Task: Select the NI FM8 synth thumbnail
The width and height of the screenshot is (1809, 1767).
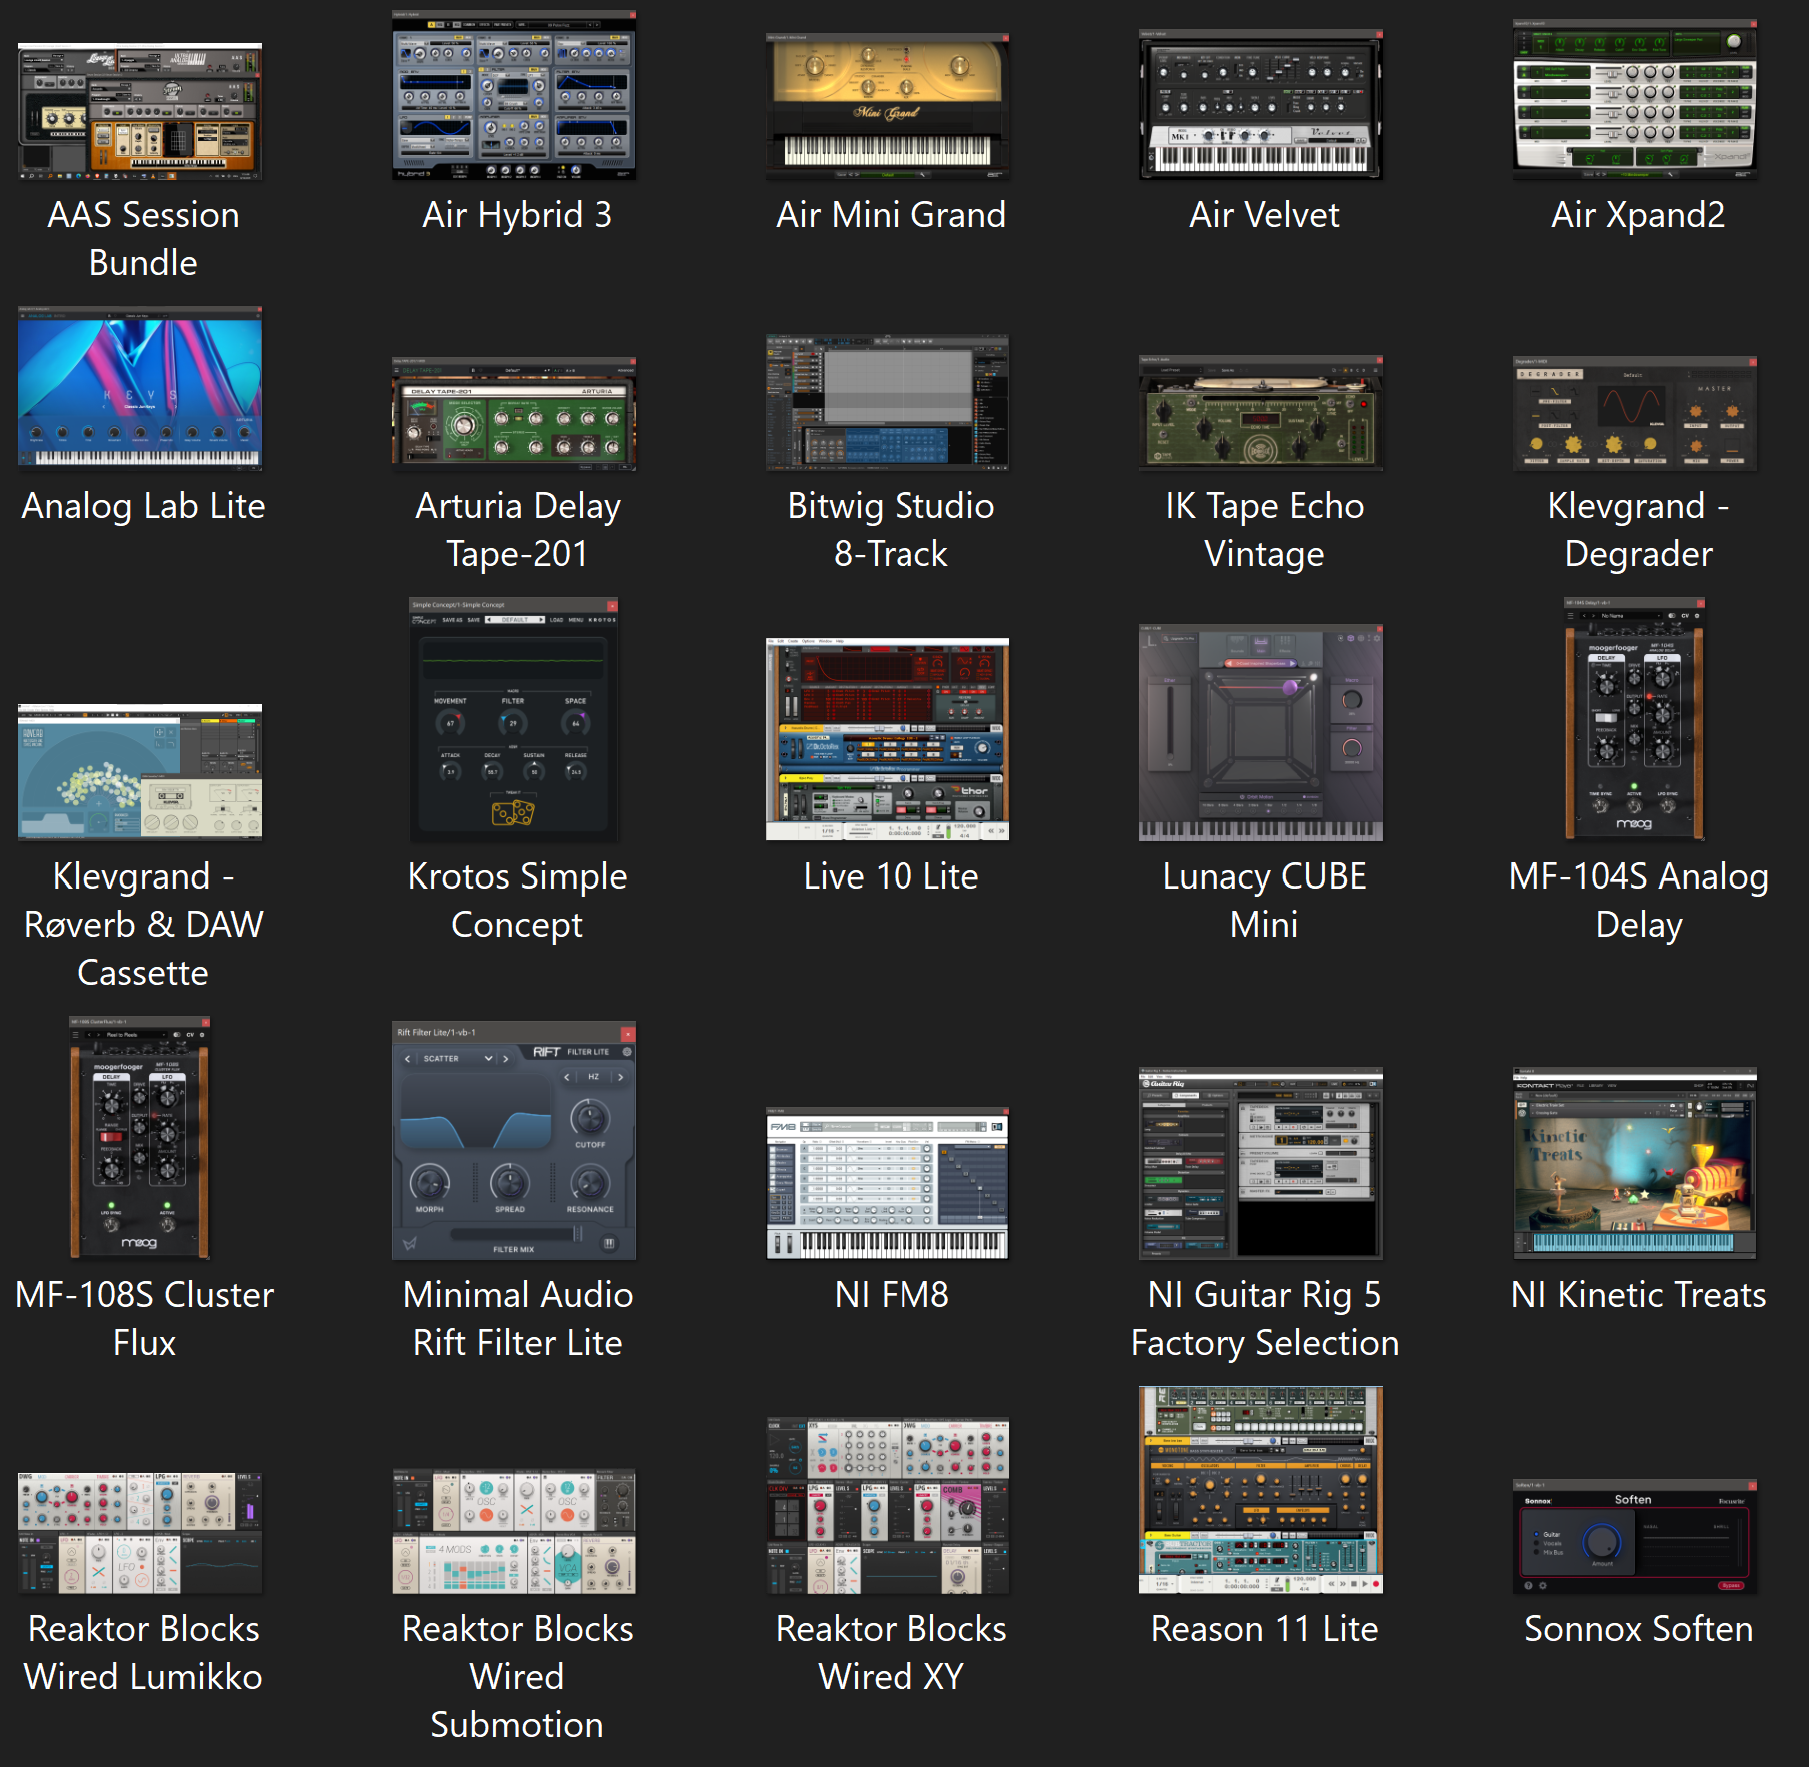Action: click(887, 1183)
